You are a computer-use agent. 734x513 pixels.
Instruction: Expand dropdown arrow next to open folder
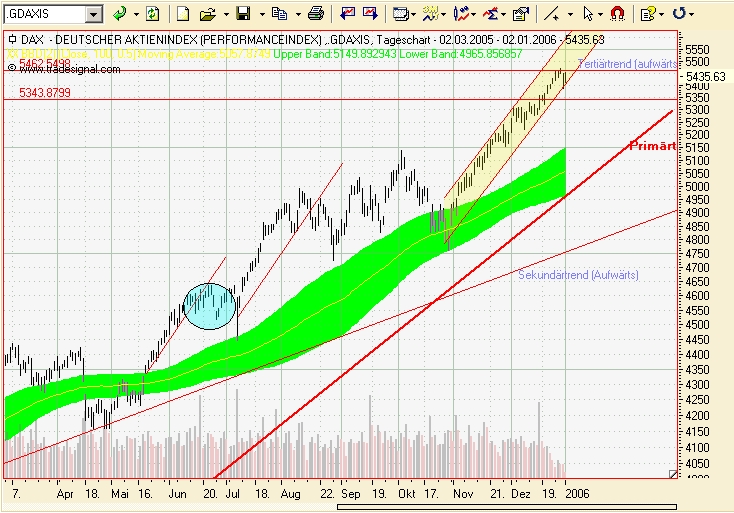click(226, 15)
